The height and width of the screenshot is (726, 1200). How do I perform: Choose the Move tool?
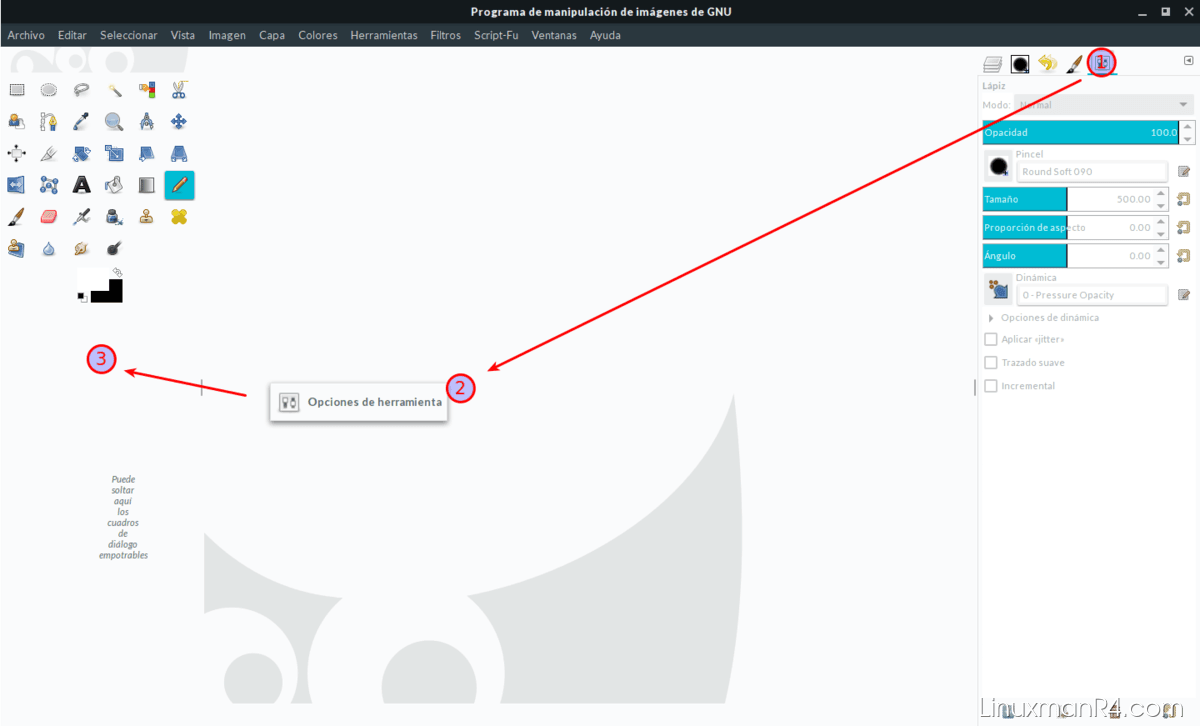tap(179, 122)
